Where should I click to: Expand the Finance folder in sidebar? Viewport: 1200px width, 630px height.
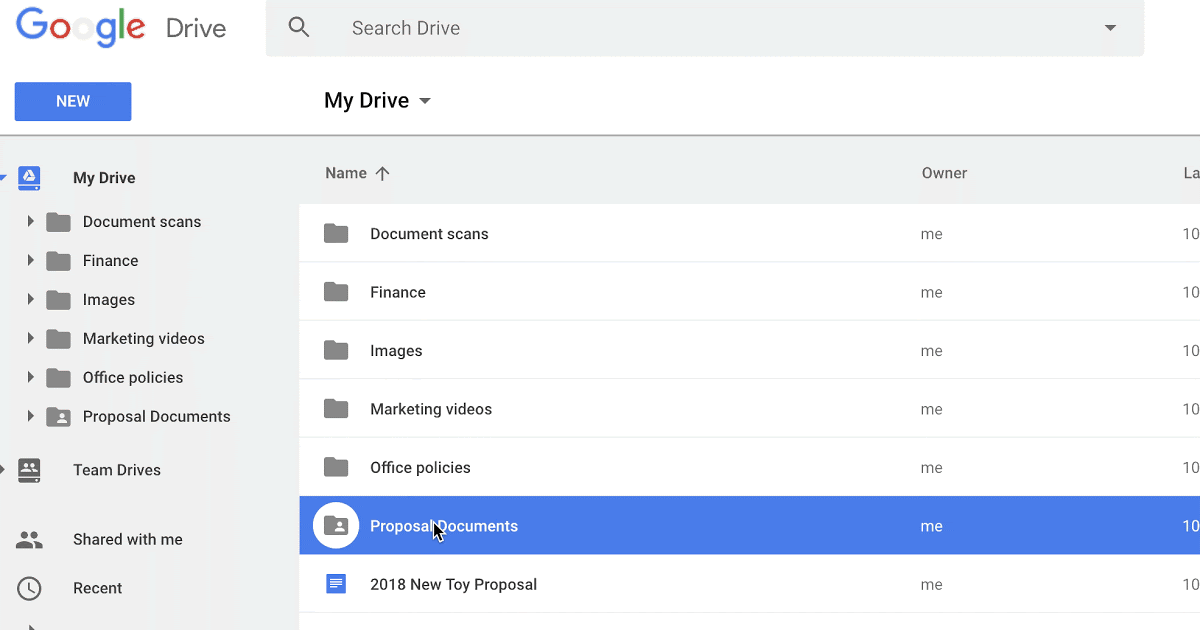coord(30,261)
